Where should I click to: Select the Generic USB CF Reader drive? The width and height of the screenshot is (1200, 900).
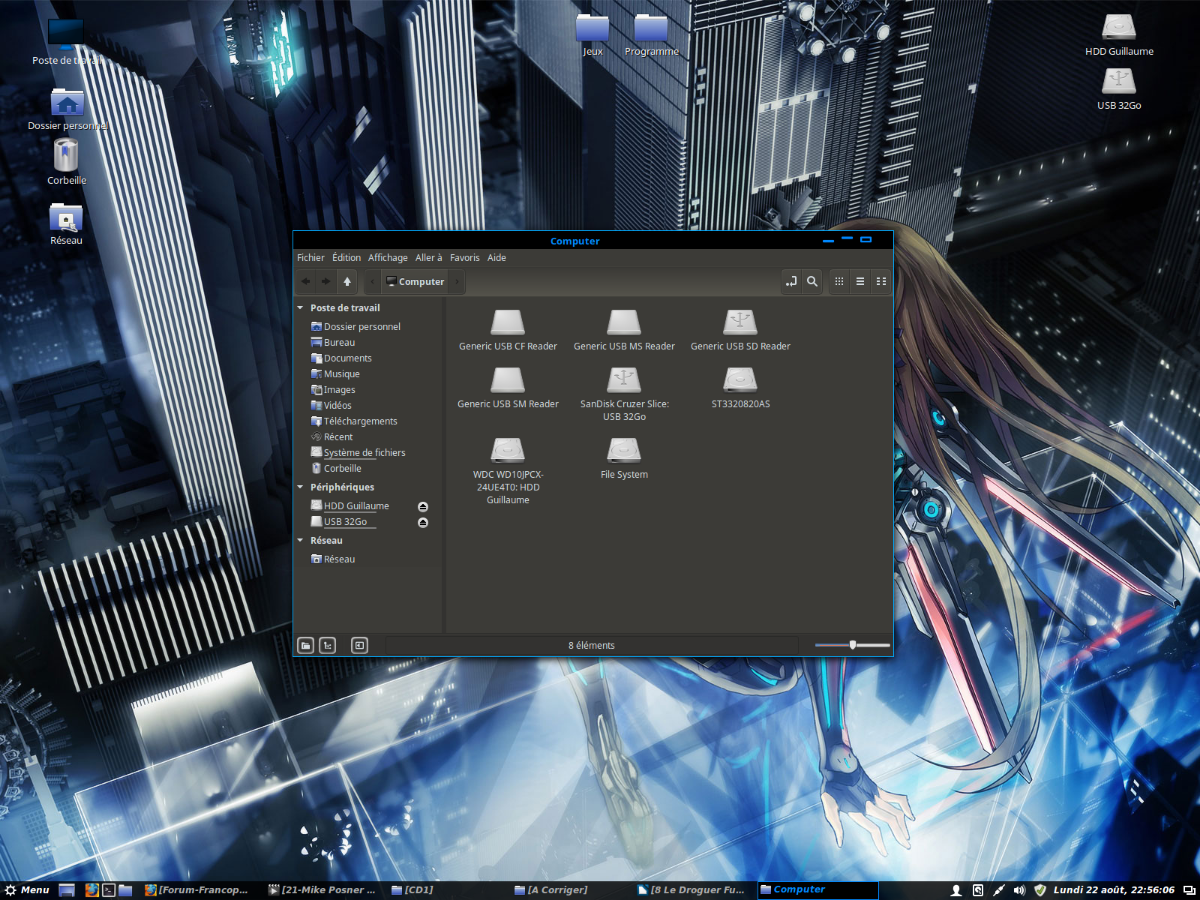[508, 331]
